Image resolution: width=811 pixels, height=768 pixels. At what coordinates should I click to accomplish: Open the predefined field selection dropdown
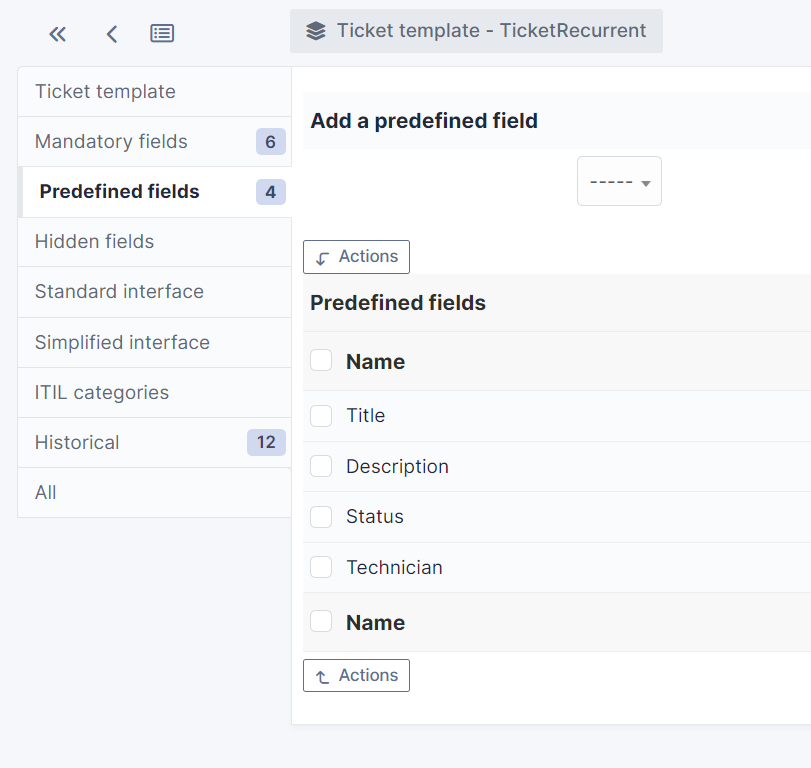[x=618, y=181]
